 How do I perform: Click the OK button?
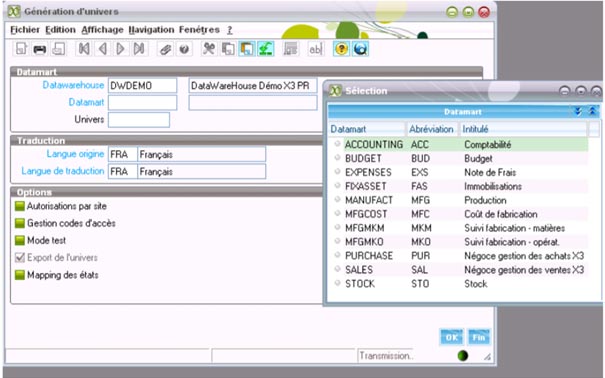[x=451, y=338]
